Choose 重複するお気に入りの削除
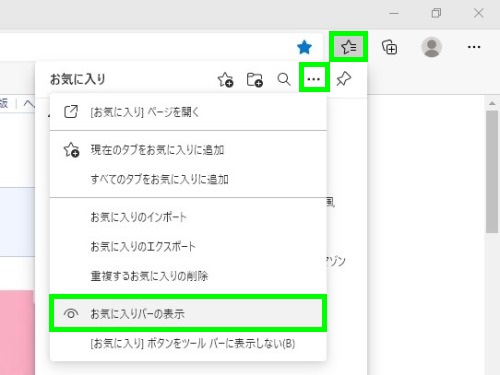500x375 pixels. pyautogui.click(x=188, y=276)
